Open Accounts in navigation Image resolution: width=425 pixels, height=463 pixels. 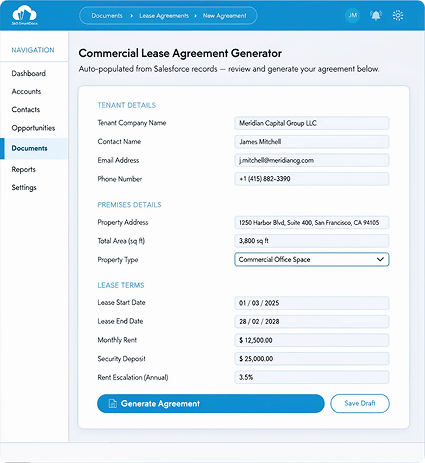click(x=26, y=91)
